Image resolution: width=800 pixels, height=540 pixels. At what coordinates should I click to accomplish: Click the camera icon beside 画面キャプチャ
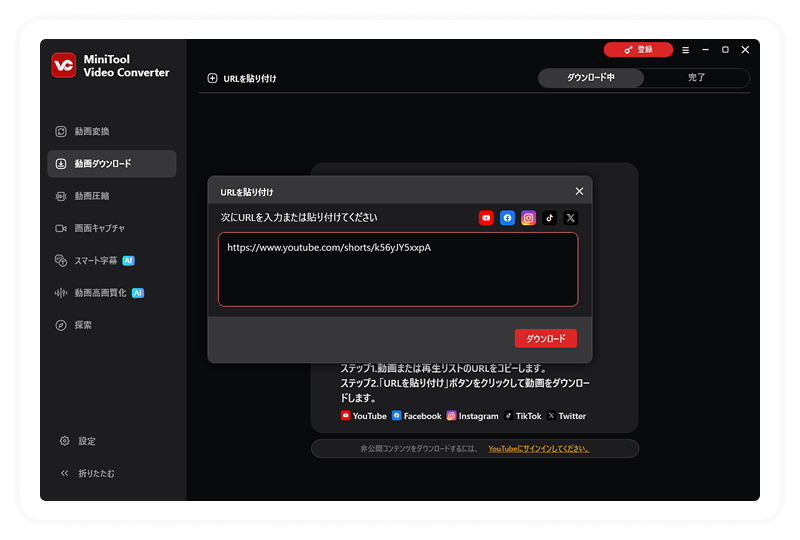pos(61,228)
